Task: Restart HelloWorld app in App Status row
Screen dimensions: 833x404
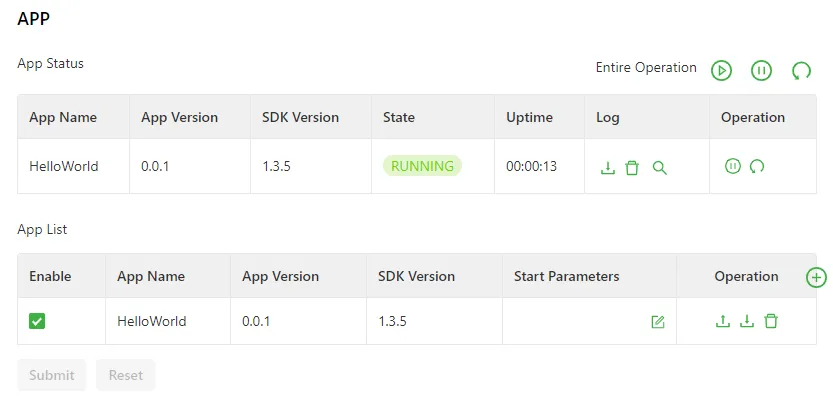Action: (757, 166)
